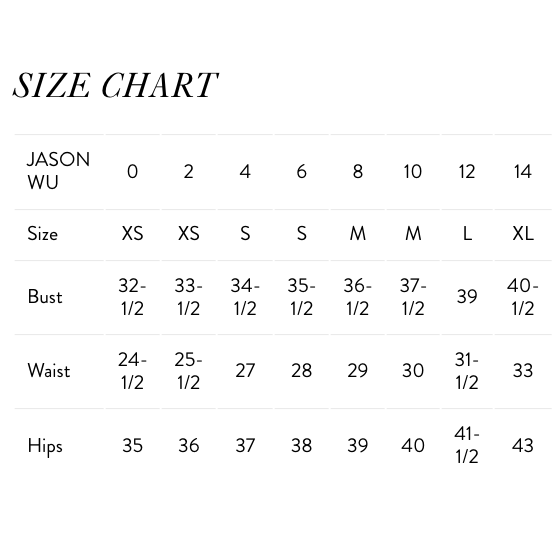Select hips value 43
Image resolution: width=555 pixels, height=555 pixels.
[x=522, y=445]
